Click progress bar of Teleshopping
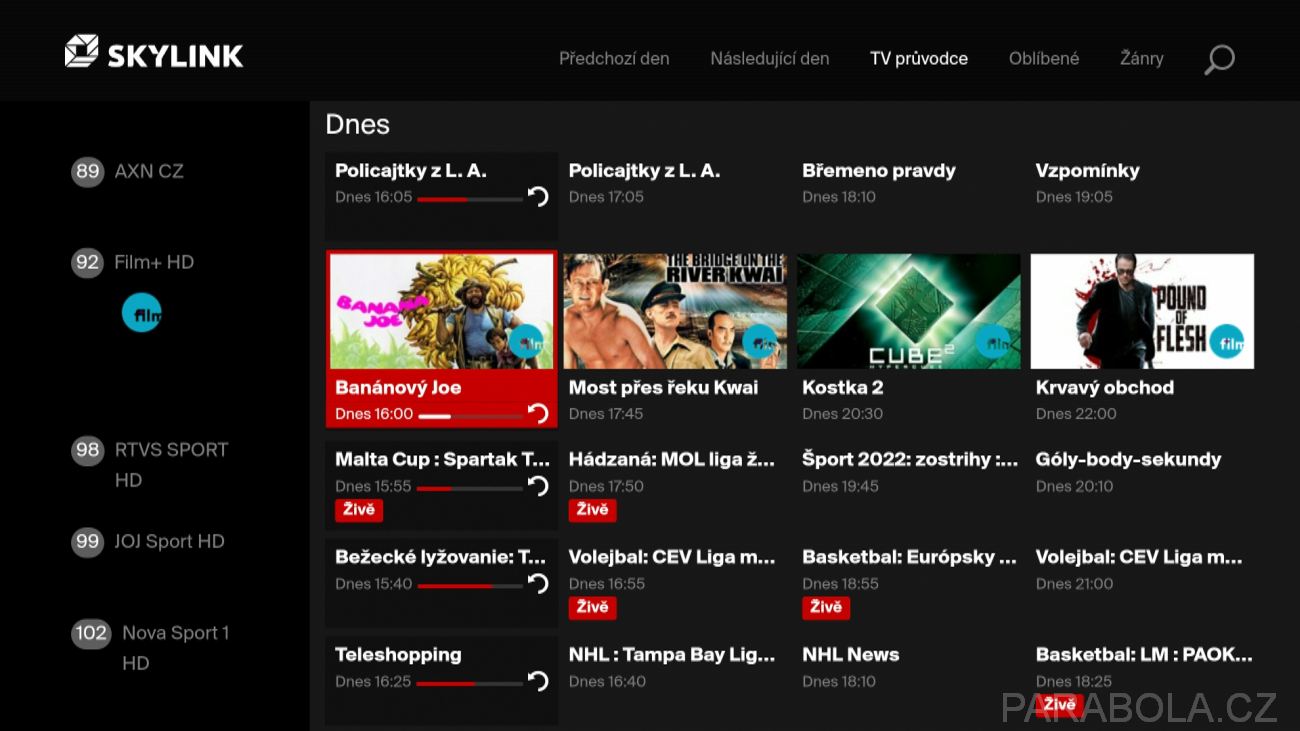1300x731 pixels. point(470,684)
